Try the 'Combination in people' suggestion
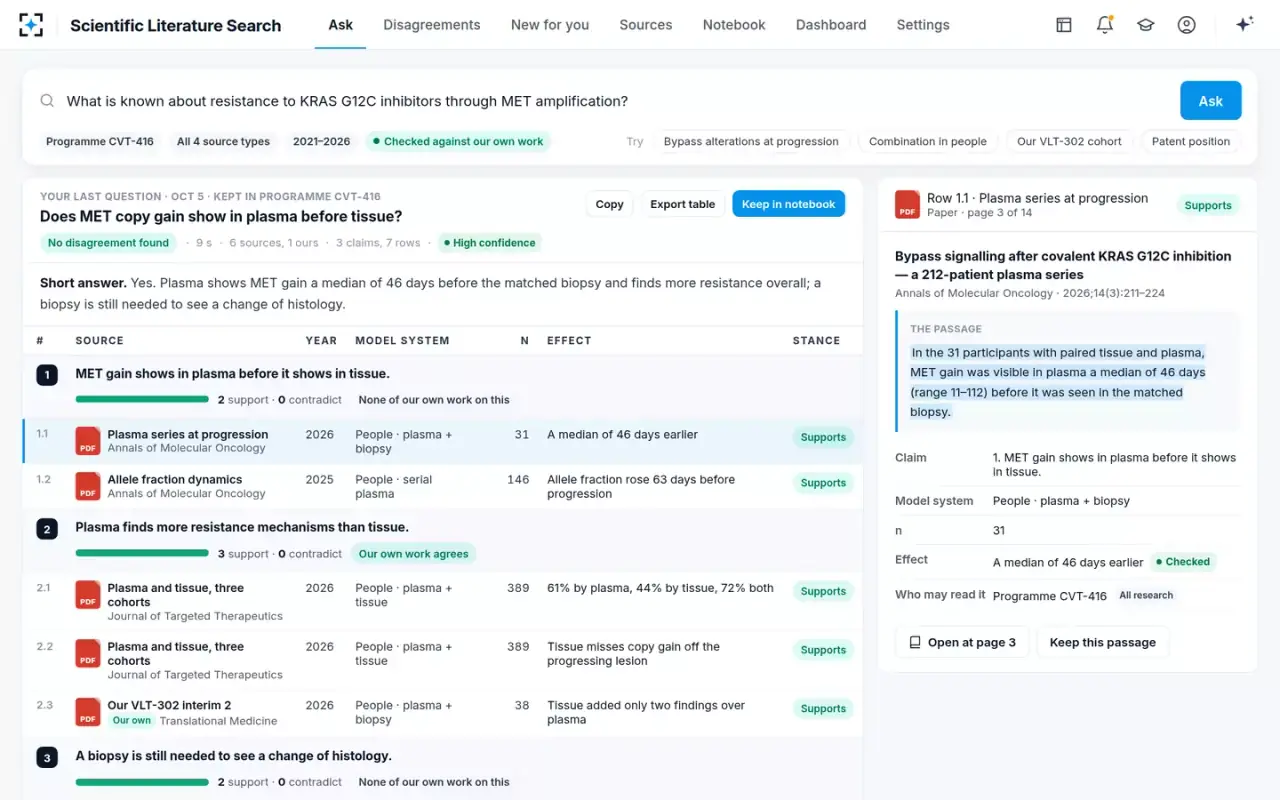Screen dimensions: 1280x800 point(928,142)
